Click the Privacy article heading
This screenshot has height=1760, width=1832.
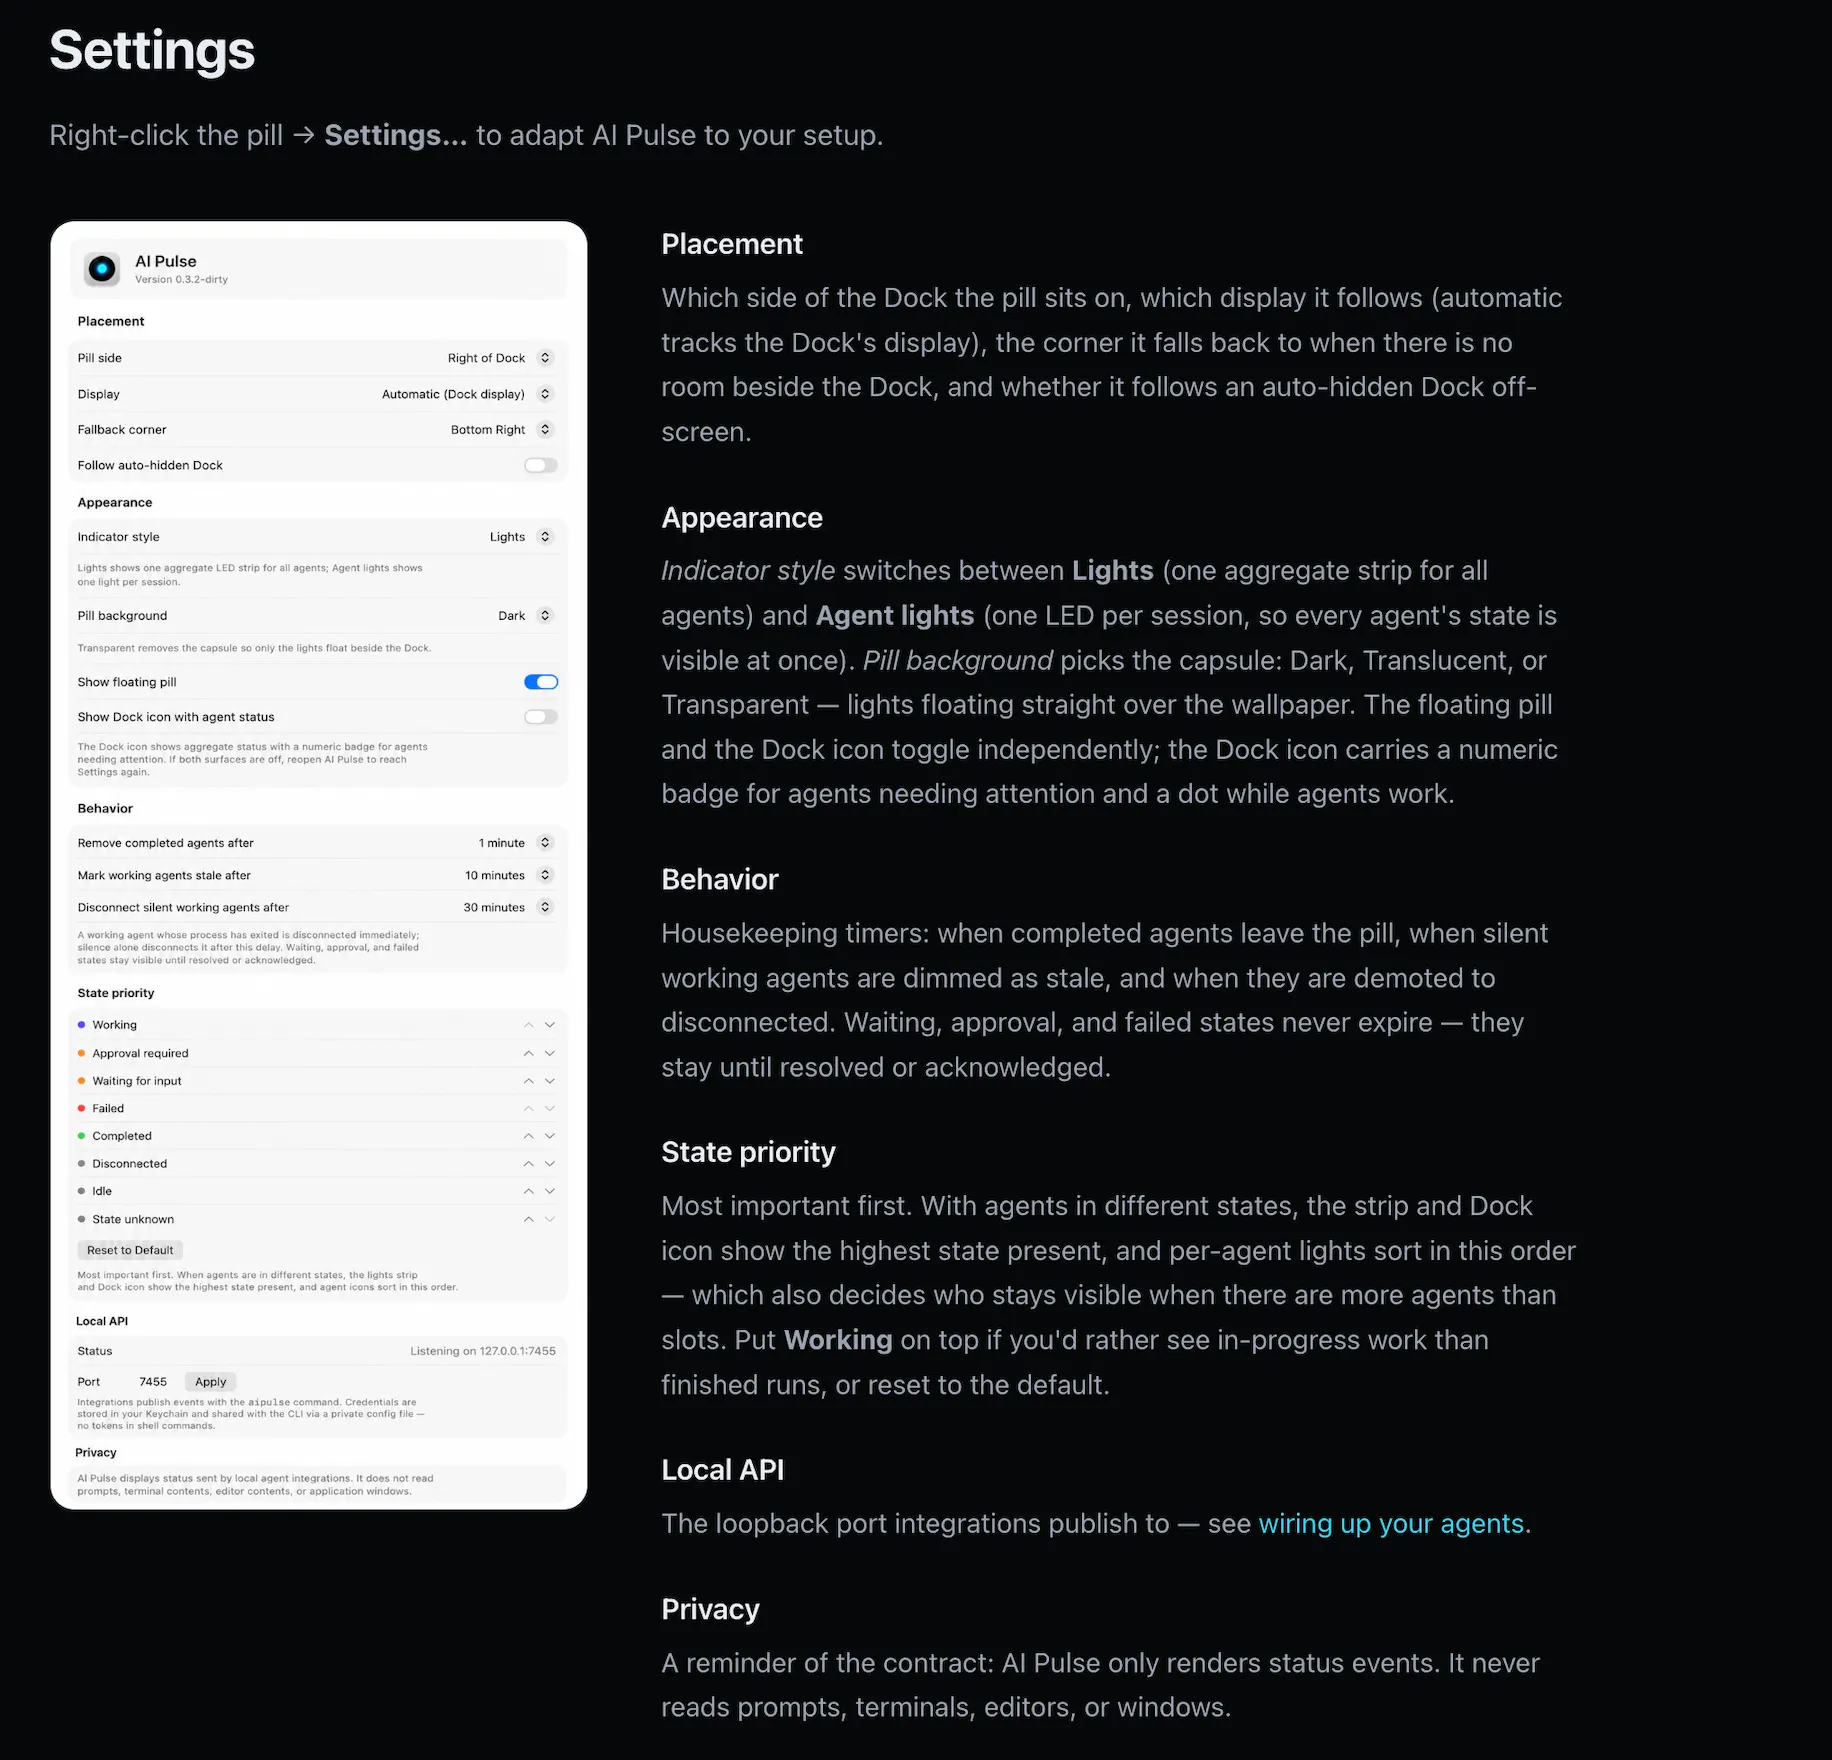tap(710, 1609)
